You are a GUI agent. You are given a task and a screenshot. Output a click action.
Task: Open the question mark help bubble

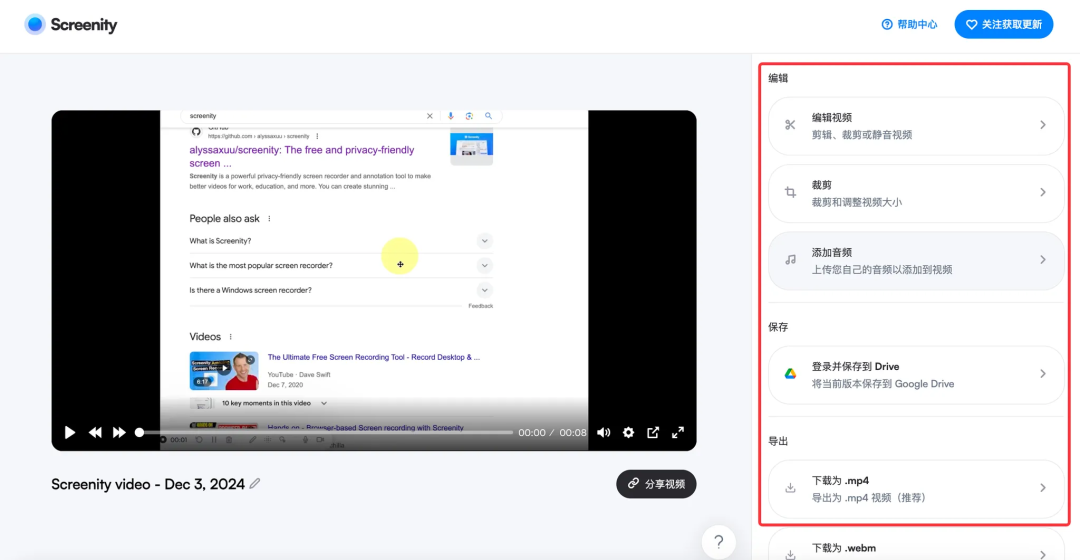click(x=718, y=542)
